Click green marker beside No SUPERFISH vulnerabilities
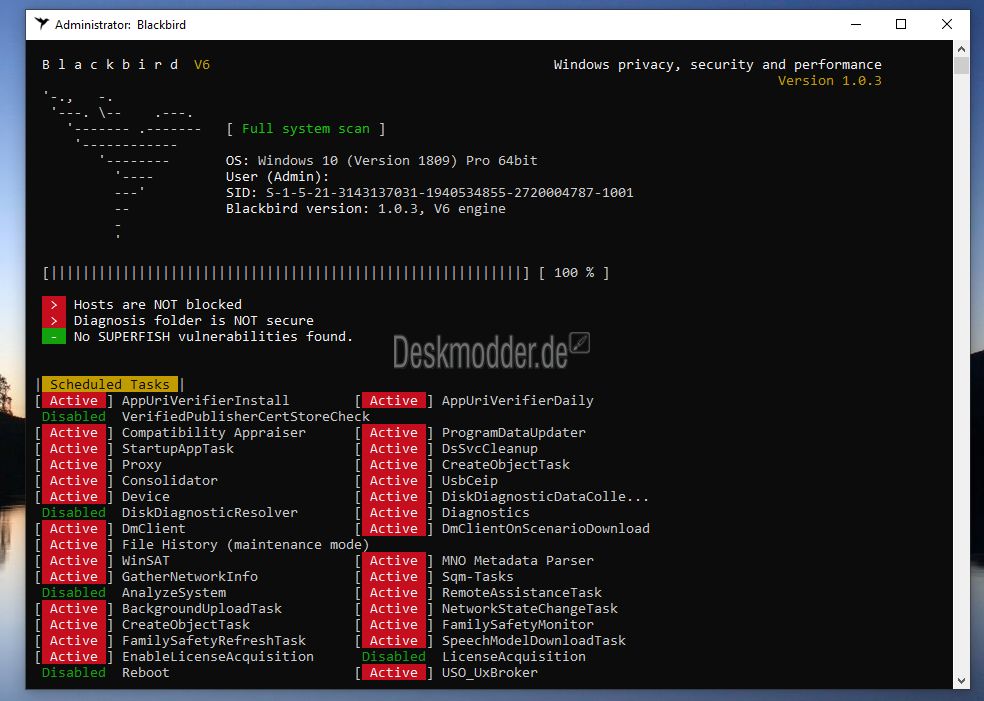This screenshot has height=701, width=984. [54, 336]
